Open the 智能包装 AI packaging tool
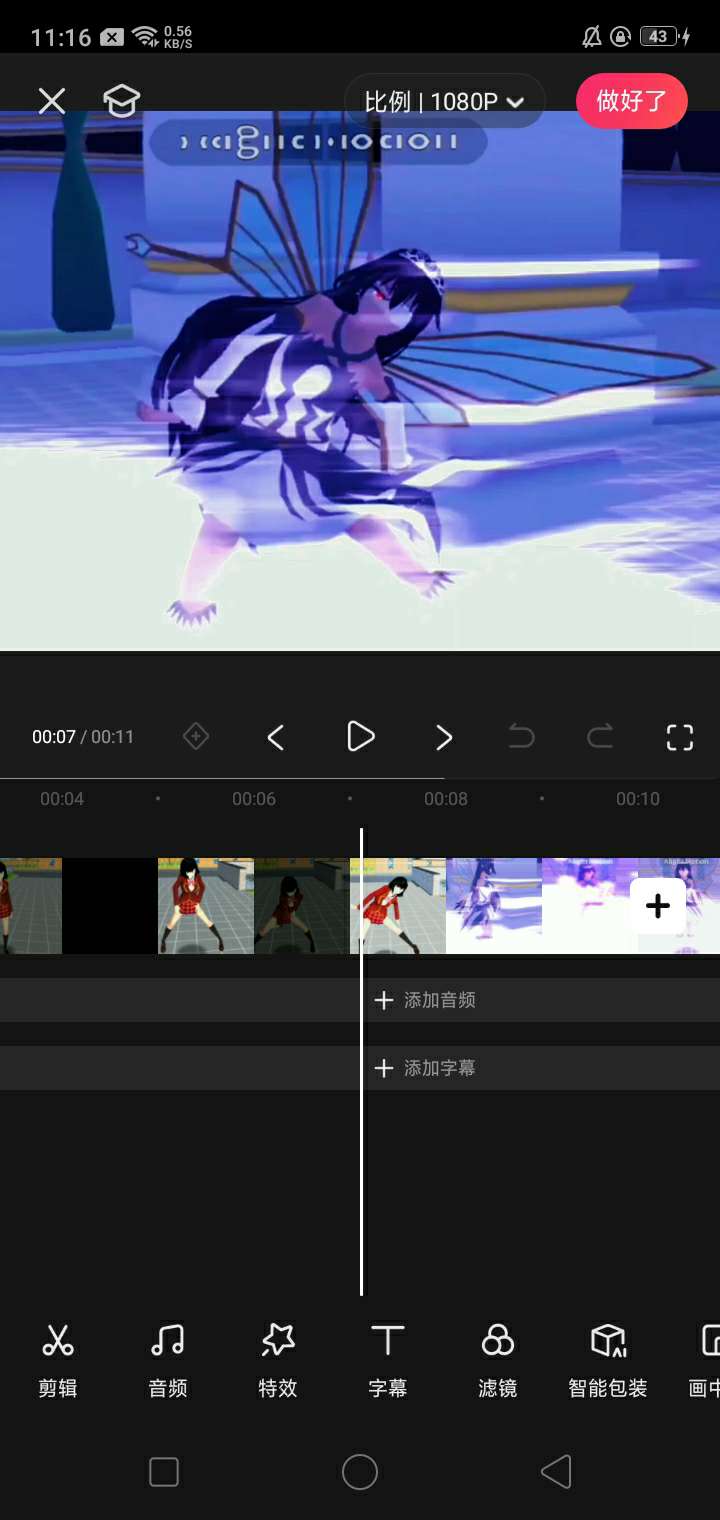The image size is (720, 1520). pos(608,1360)
